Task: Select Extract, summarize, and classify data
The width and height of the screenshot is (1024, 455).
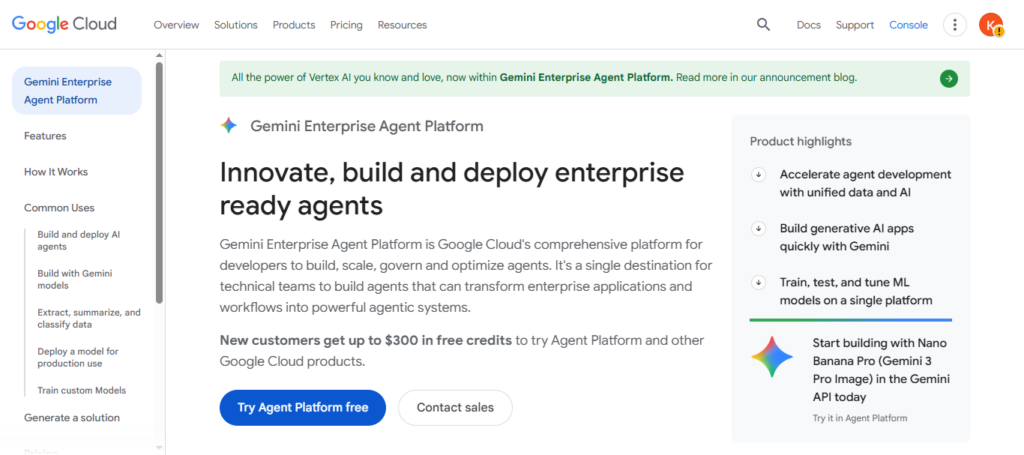Action: coord(89,319)
